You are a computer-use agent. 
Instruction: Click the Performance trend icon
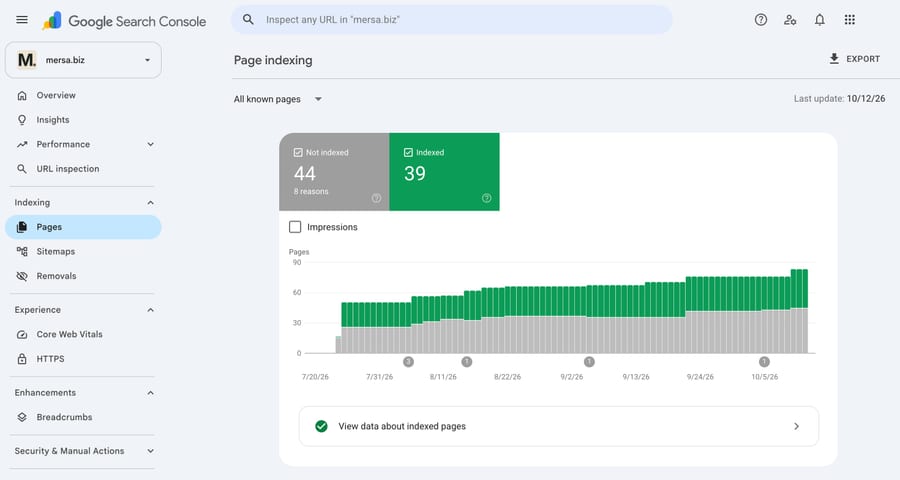coord(22,144)
